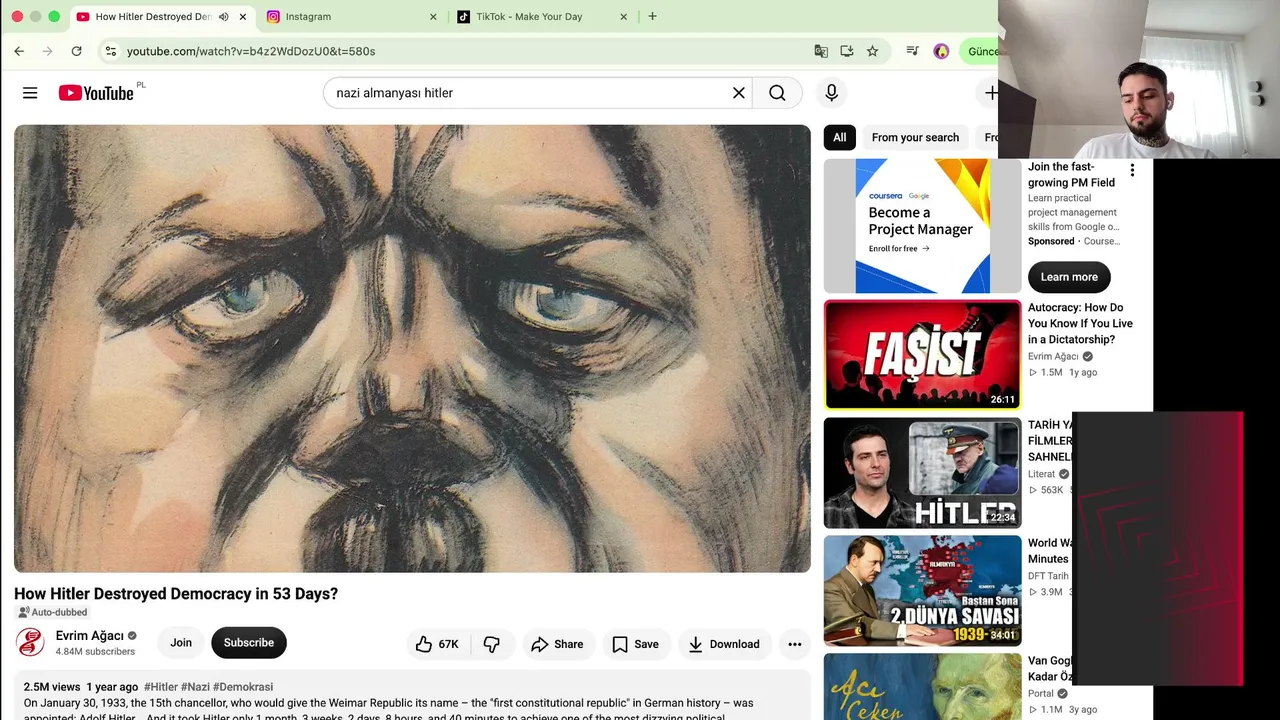Open the #Demokrasi hashtag link

pyautogui.click(x=243, y=687)
